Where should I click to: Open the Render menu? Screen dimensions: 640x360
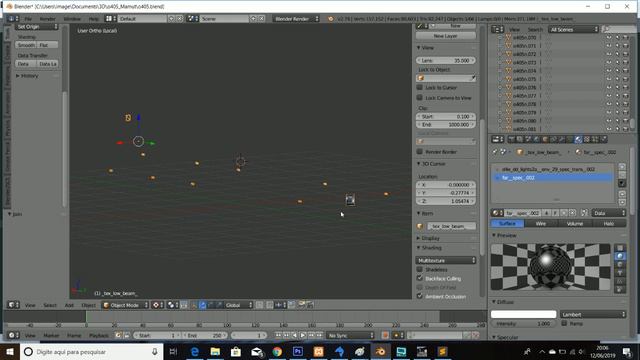tap(47, 19)
